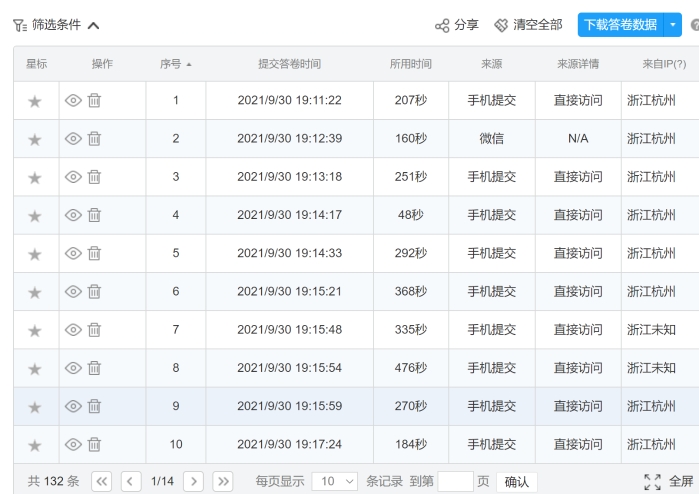Image resolution: width=699 pixels, height=494 pixels.
Task: Toggle star on response row 5
Action: click(x=35, y=254)
